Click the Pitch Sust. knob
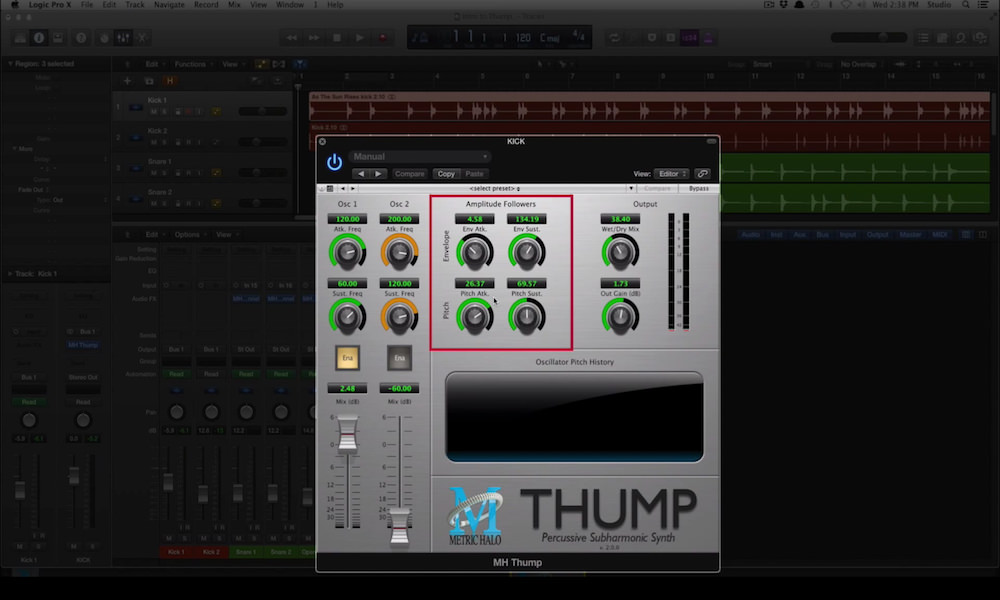Screen dimensions: 1000x600 (527, 317)
